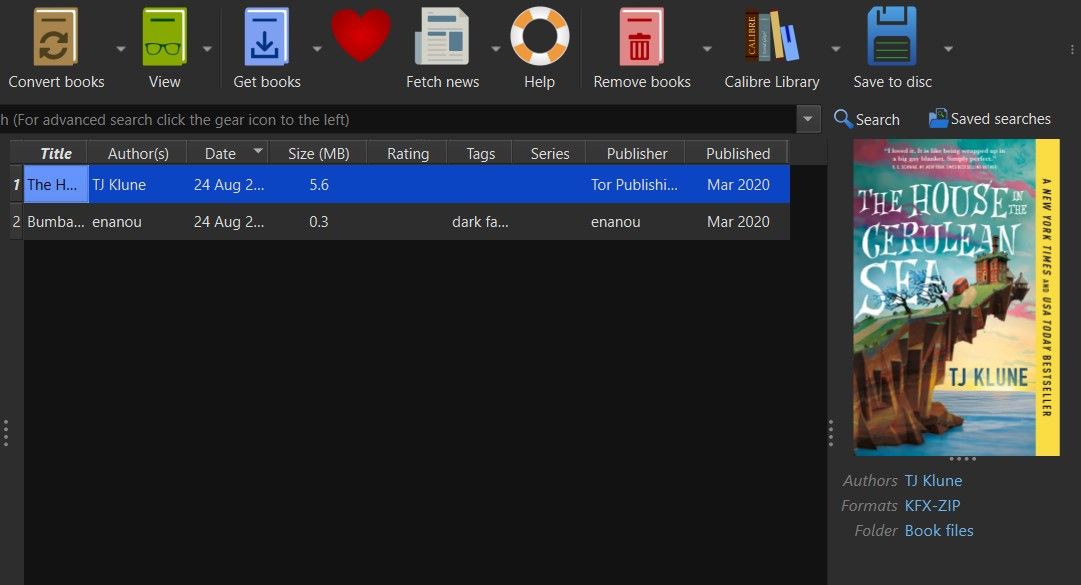The width and height of the screenshot is (1081, 585).
Task: Expand the Convert books dropdown arrow
Action: tap(120, 47)
